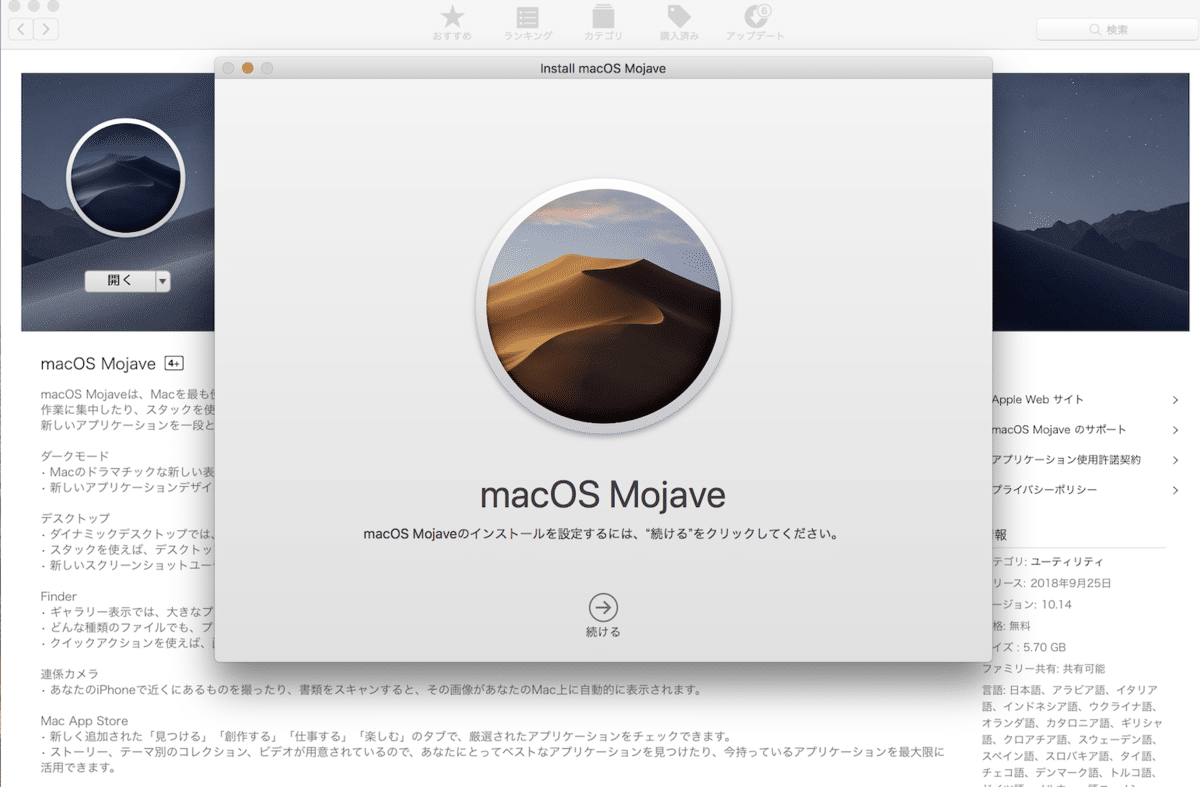Click the ダークモード section heading

pyautogui.click(x=75, y=456)
